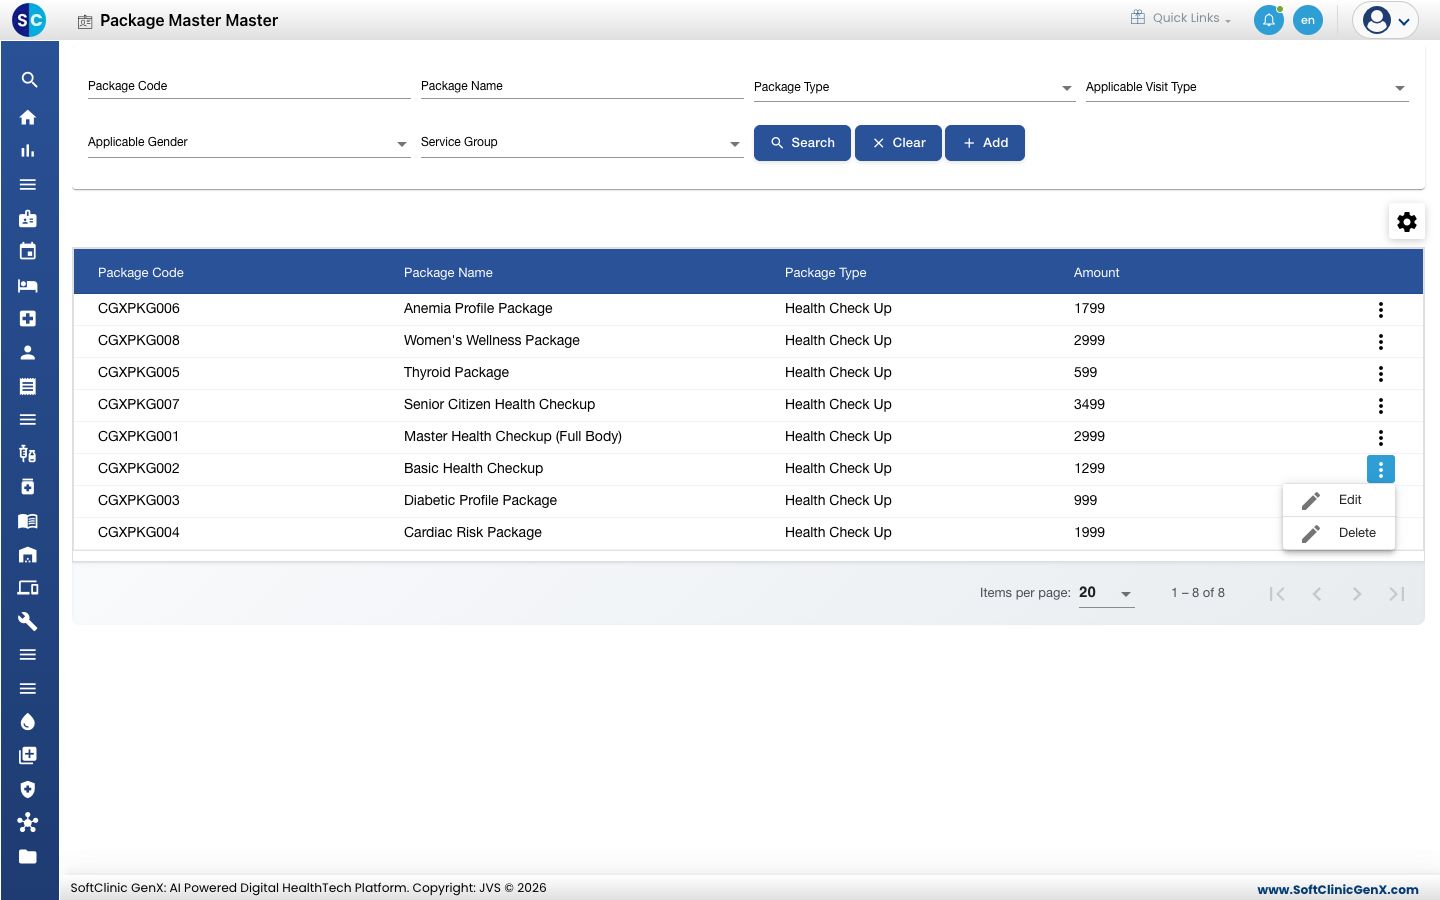
Task: Open the hospital bed icon
Action: coord(28,285)
